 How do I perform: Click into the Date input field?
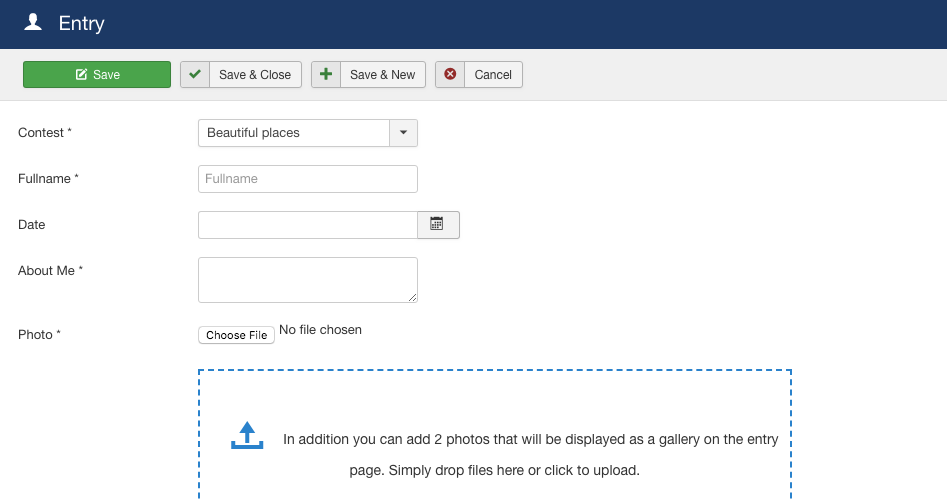pyautogui.click(x=307, y=225)
